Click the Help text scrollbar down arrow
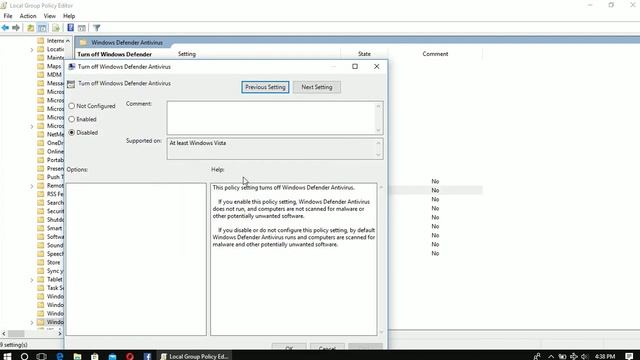 pos(381,332)
